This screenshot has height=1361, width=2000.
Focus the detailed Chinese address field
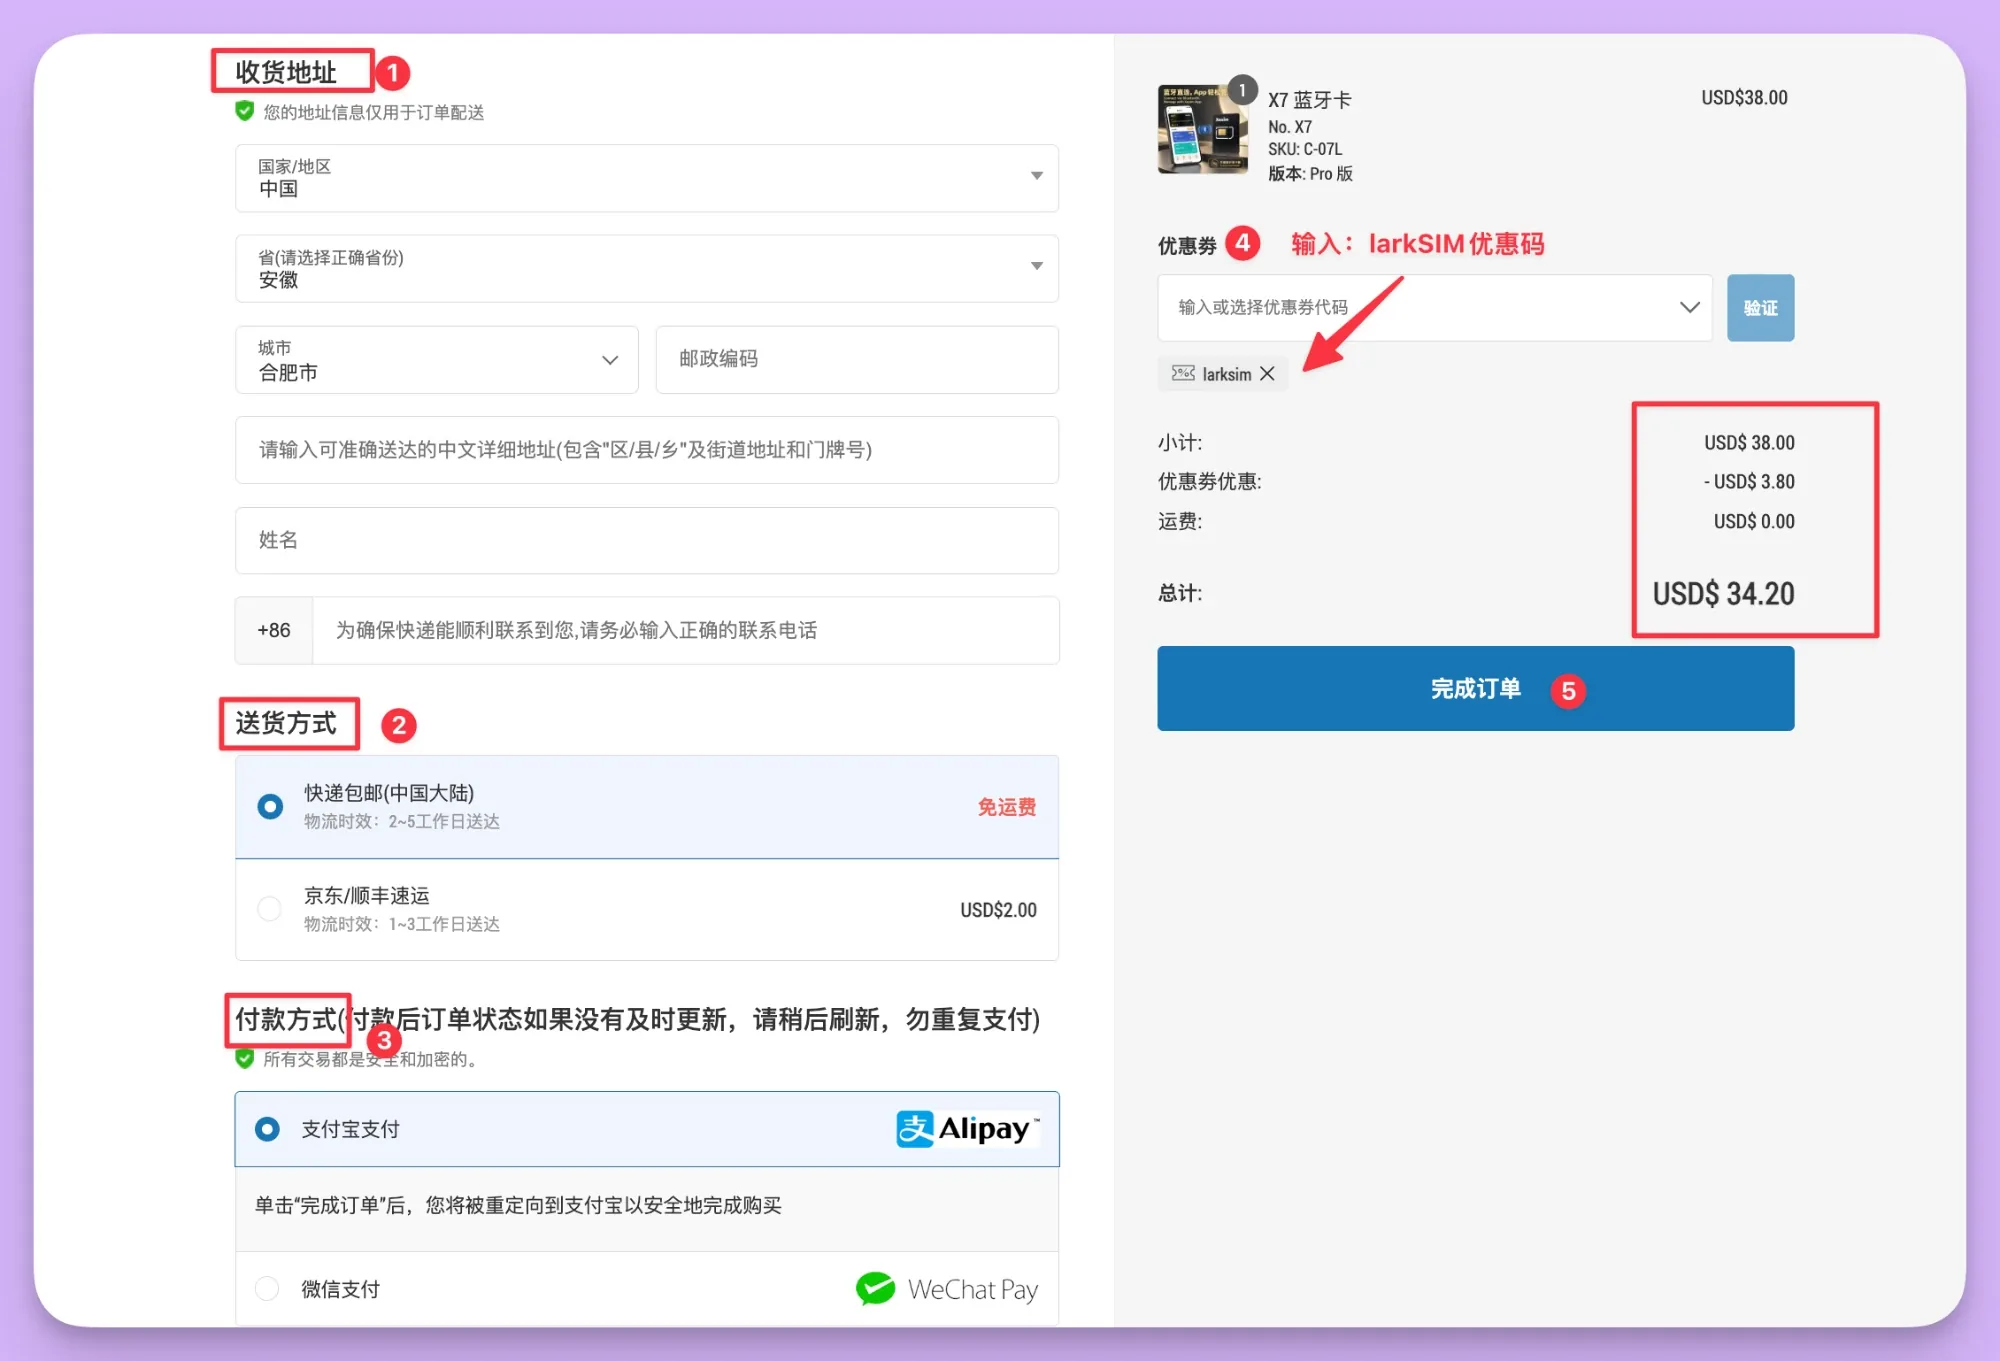(647, 450)
